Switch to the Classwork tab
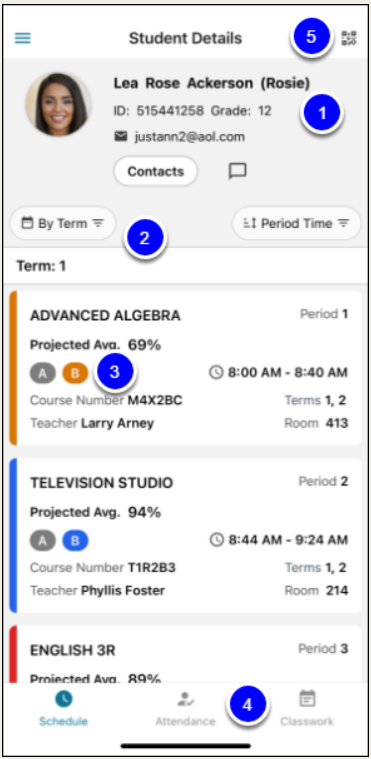The height and width of the screenshot is (759, 371). pos(307,707)
